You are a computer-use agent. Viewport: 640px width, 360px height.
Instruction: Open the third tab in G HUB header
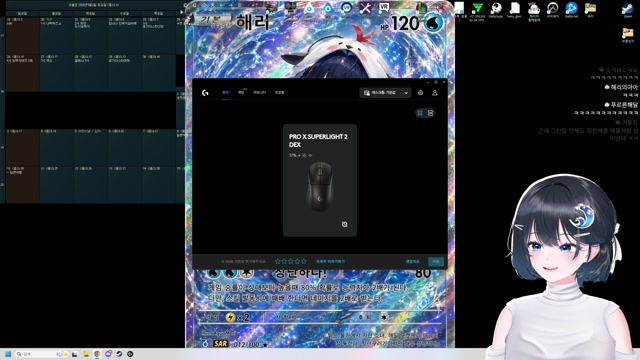coord(259,93)
